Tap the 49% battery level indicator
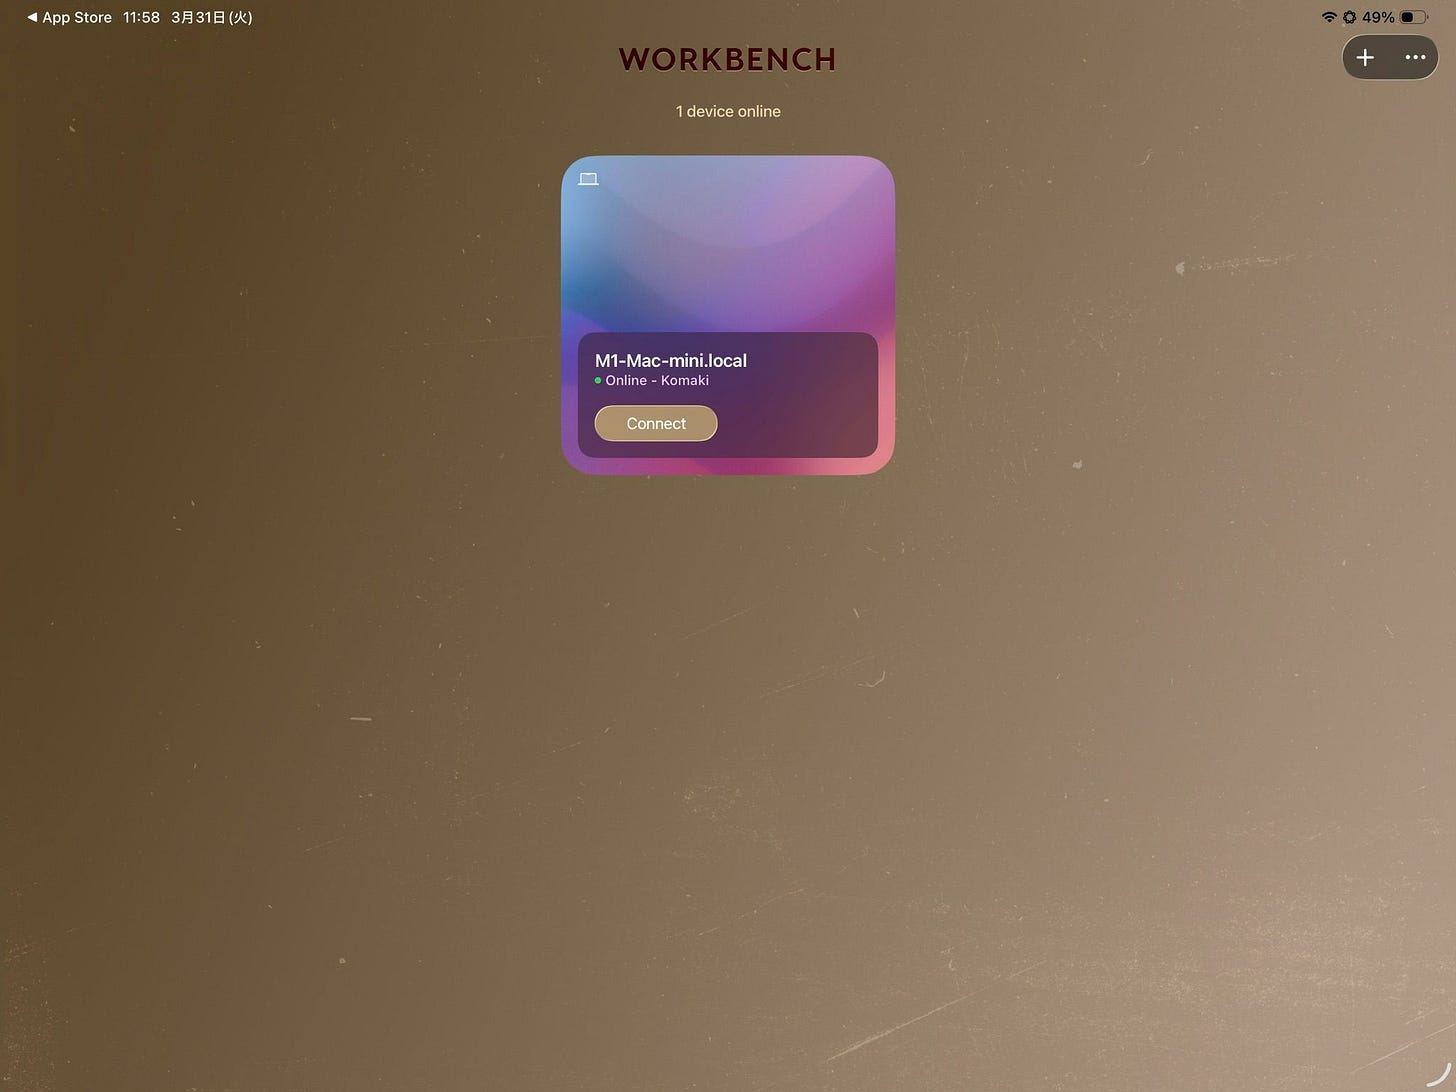Screen dimensions: 1456x1092 [1380, 16]
